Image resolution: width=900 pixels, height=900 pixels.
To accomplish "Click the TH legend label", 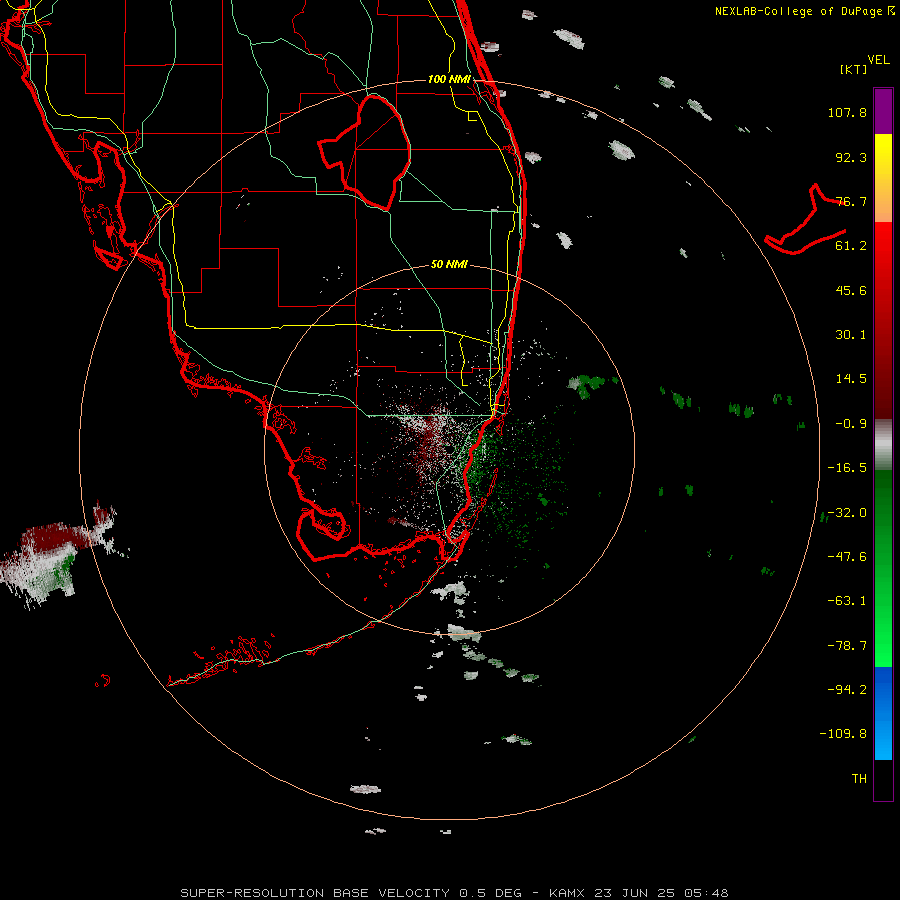I will (x=859, y=779).
